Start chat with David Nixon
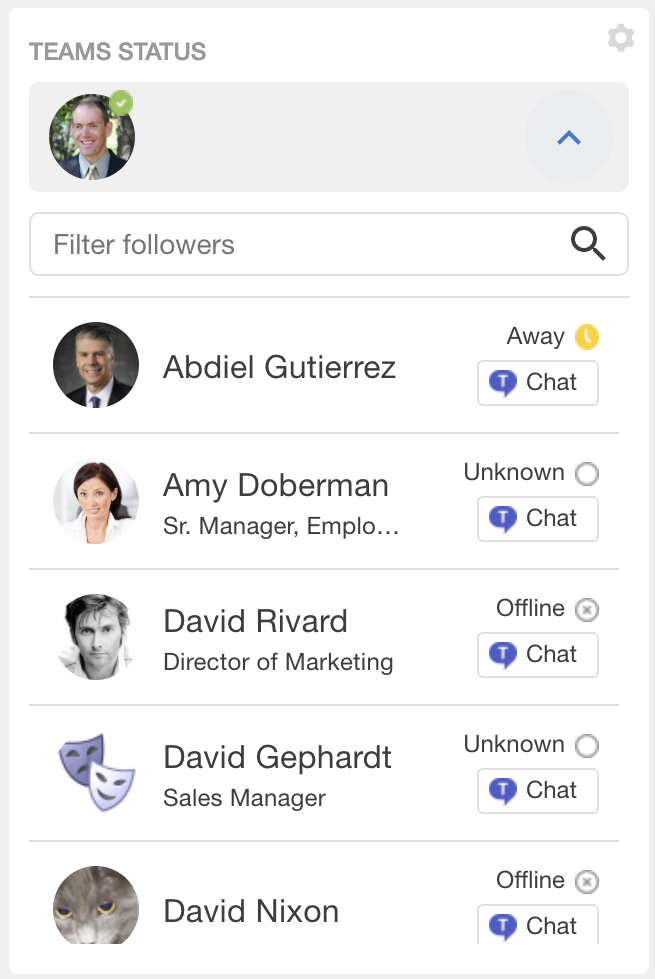 click(538, 925)
